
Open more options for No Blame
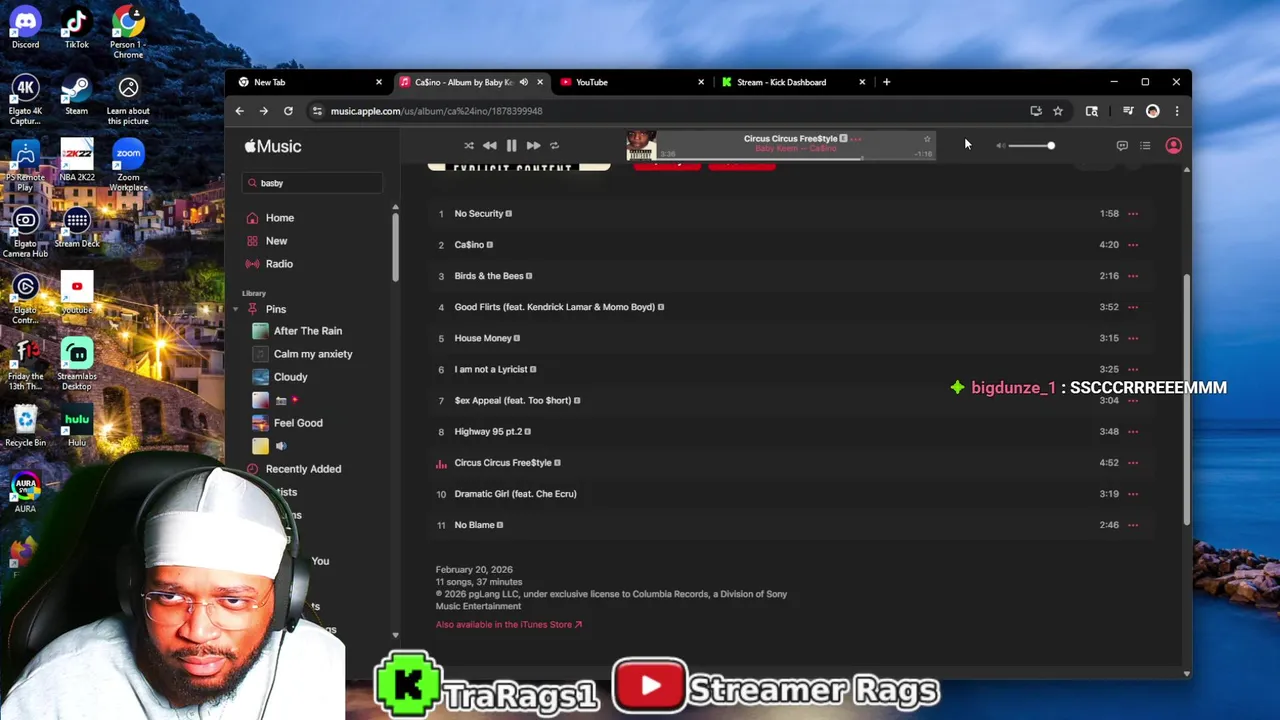point(1133,525)
